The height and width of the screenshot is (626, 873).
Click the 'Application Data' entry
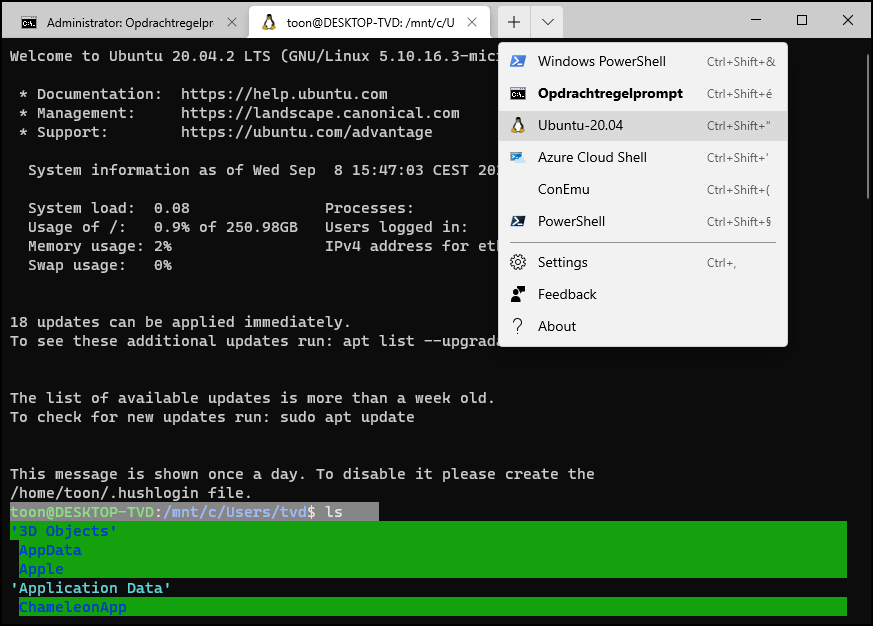[91, 588]
